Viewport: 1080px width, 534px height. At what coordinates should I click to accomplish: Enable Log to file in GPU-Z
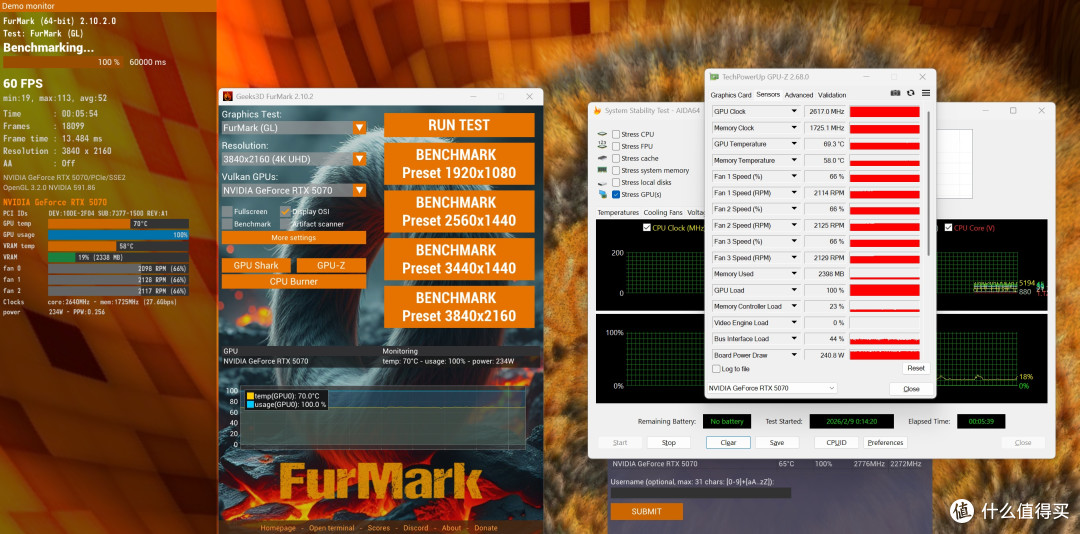[x=716, y=369]
